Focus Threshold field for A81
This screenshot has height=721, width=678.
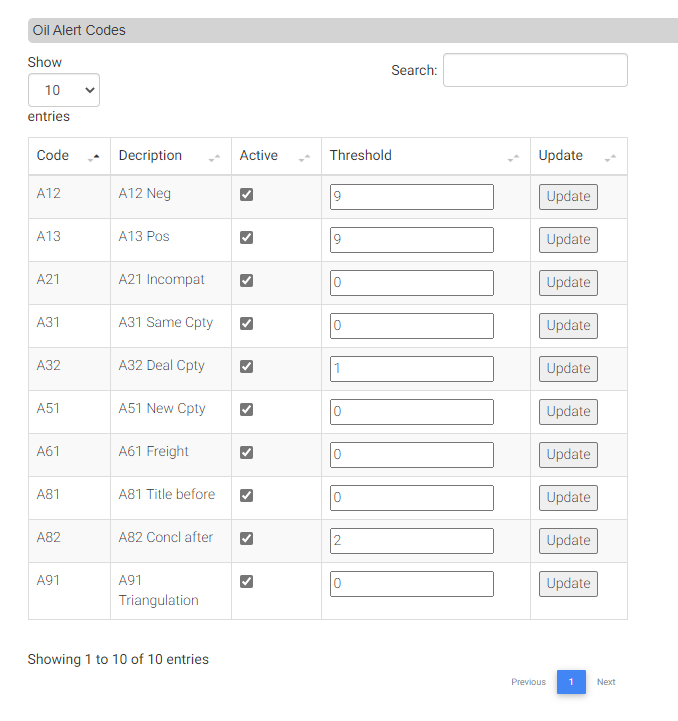pos(412,498)
